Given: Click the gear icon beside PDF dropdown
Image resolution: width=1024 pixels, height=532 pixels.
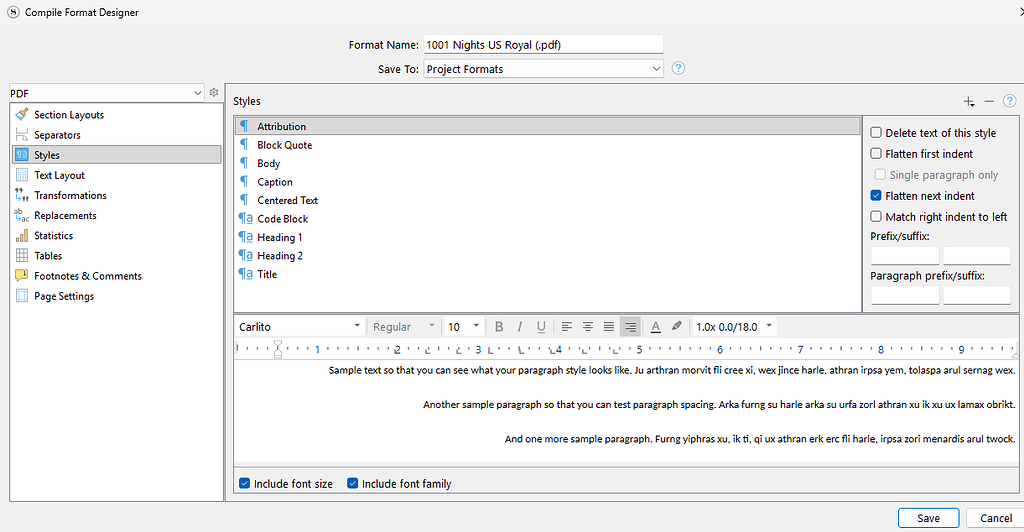Looking at the screenshot, I should click(214, 93).
